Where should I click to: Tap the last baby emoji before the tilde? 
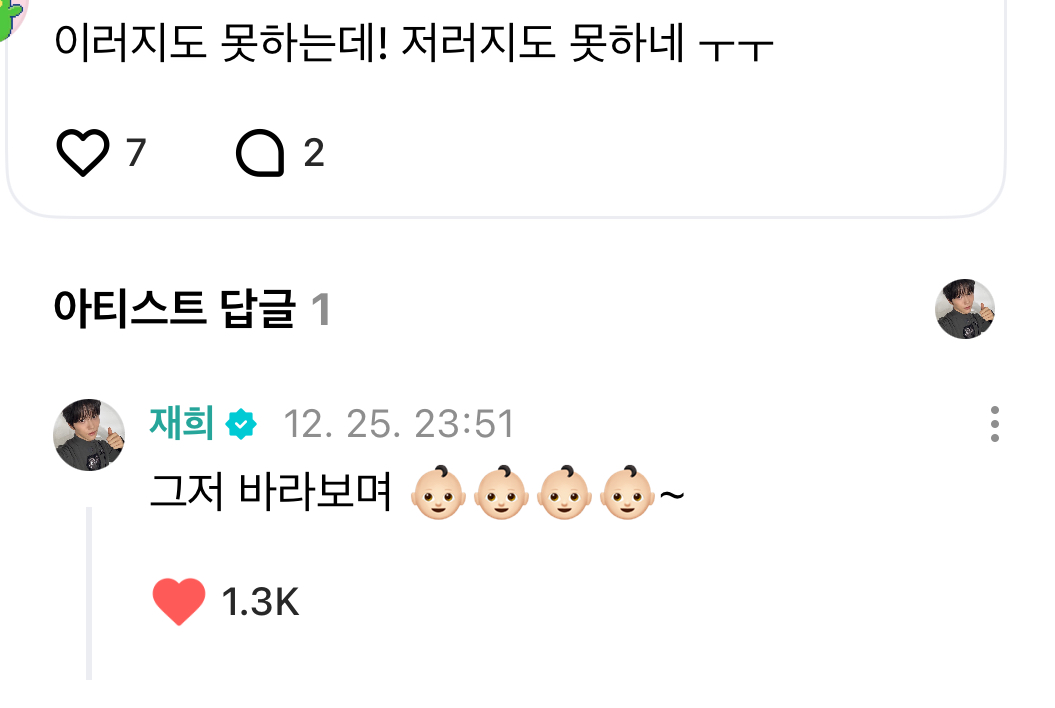(x=627, y=493)
